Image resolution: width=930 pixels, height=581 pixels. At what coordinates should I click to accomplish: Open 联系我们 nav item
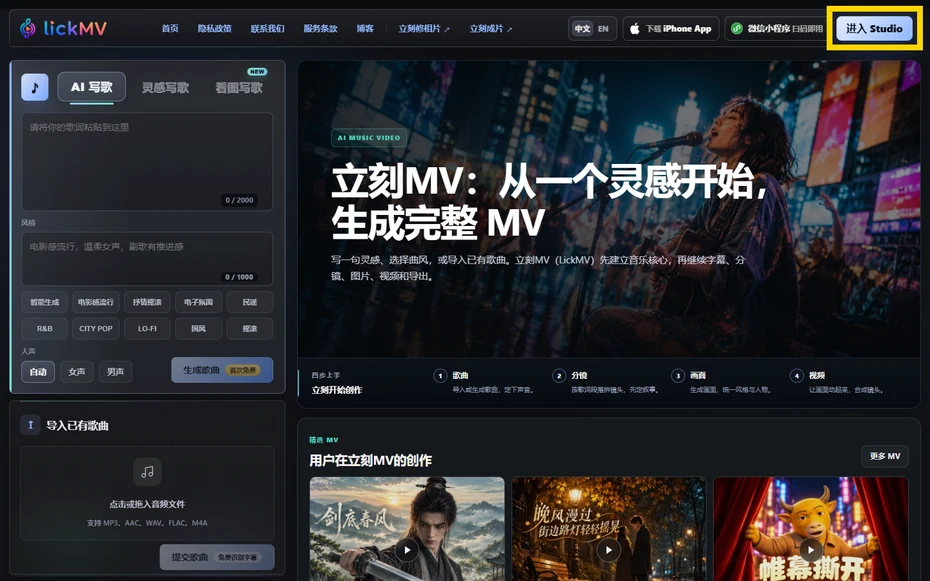[x=267, y=28]
